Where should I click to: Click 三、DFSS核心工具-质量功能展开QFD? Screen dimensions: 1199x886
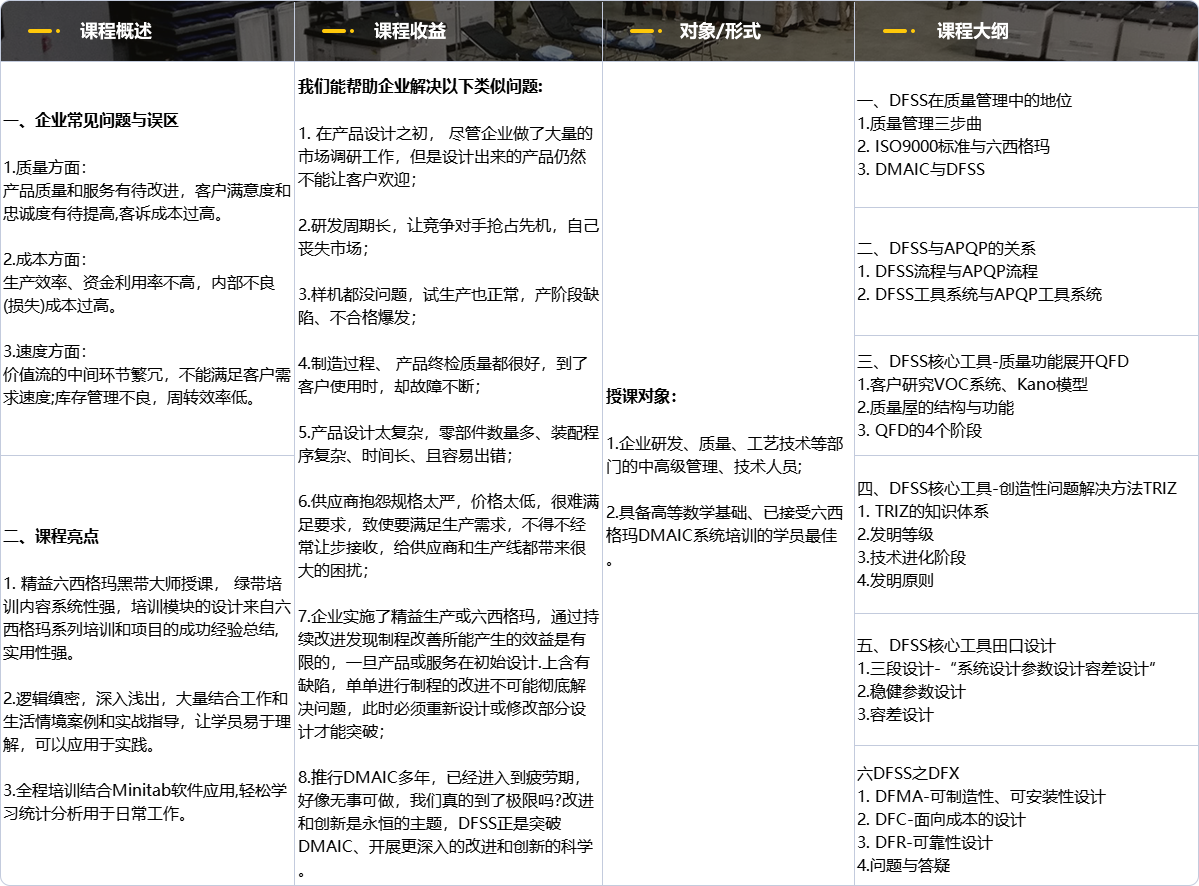tap(993, 361)
